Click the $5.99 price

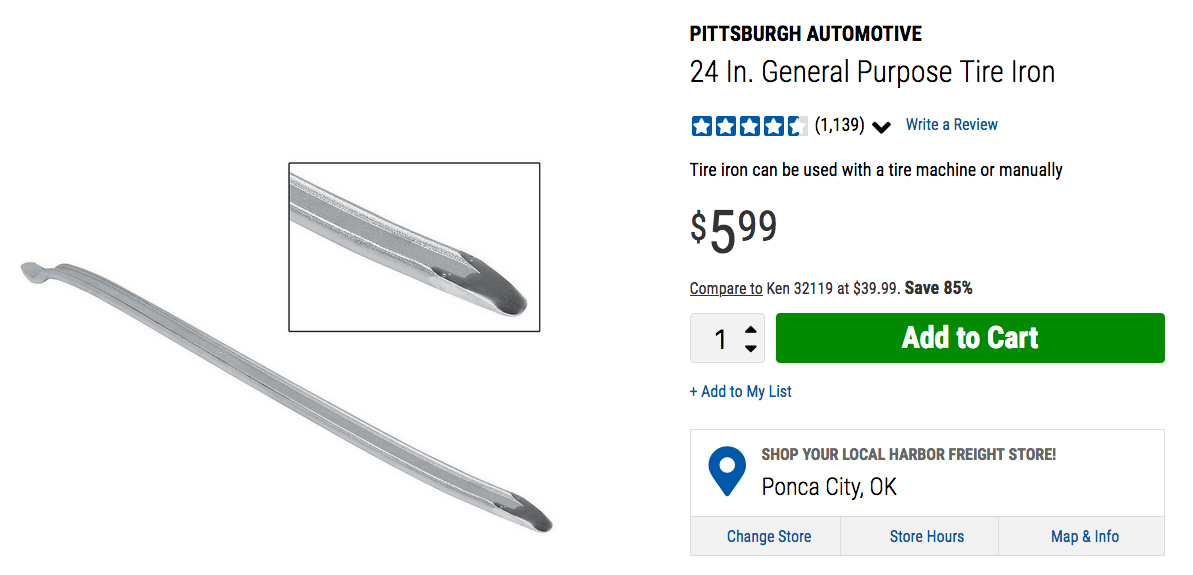pos(733,228)
